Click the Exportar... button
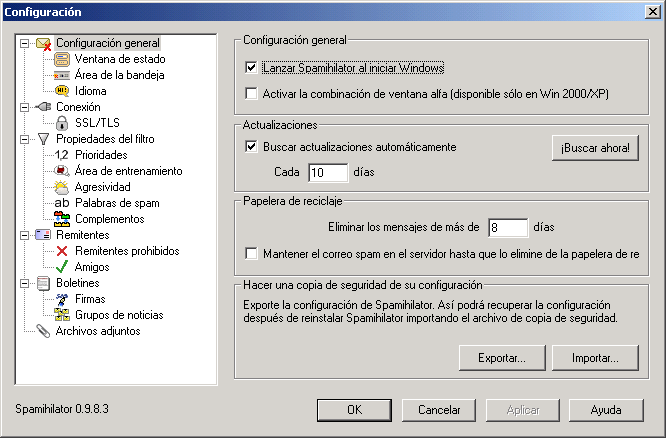The image size is (666, 438). coord(501,357)
